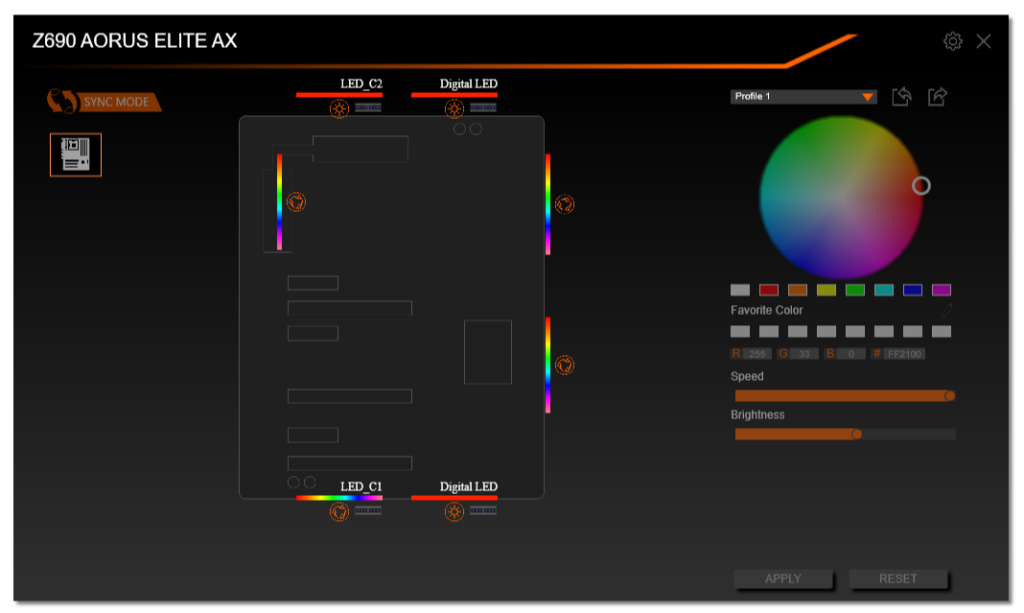Click the G value field
The image size is (1024, 613).
[804, 354]
